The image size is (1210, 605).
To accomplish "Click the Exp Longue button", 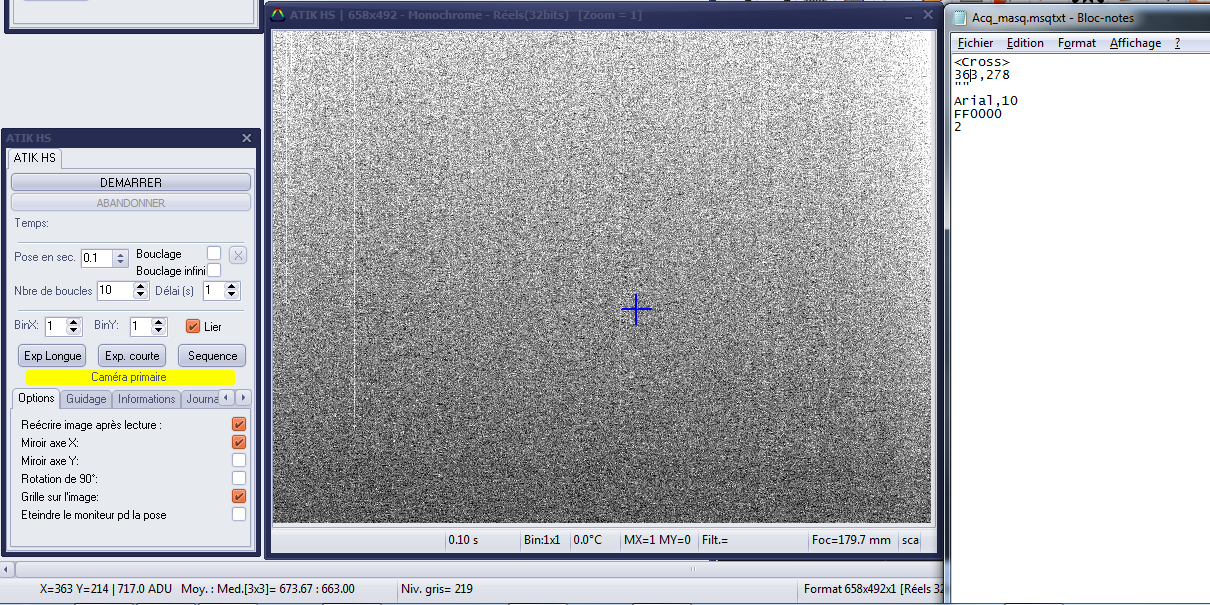I will (x=53, y=356).
